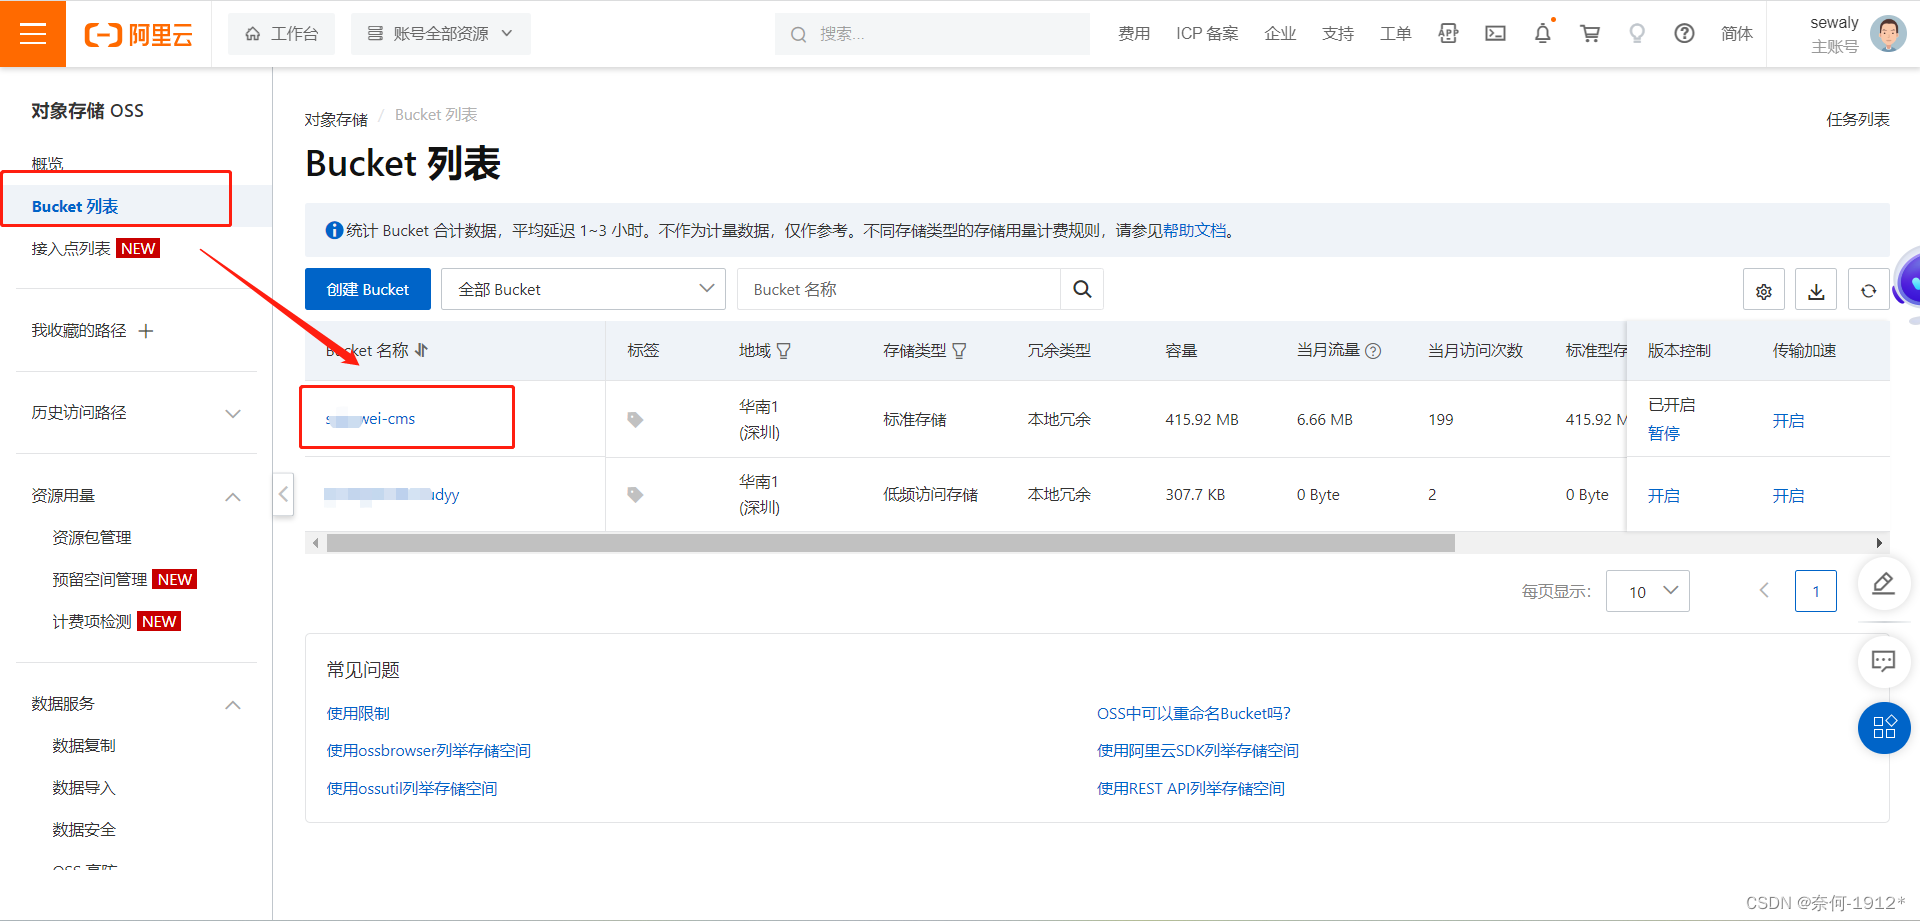The image size is (1920, 921).
Task: Click the lightbulb tips icon
Action: click(1637, 34)
